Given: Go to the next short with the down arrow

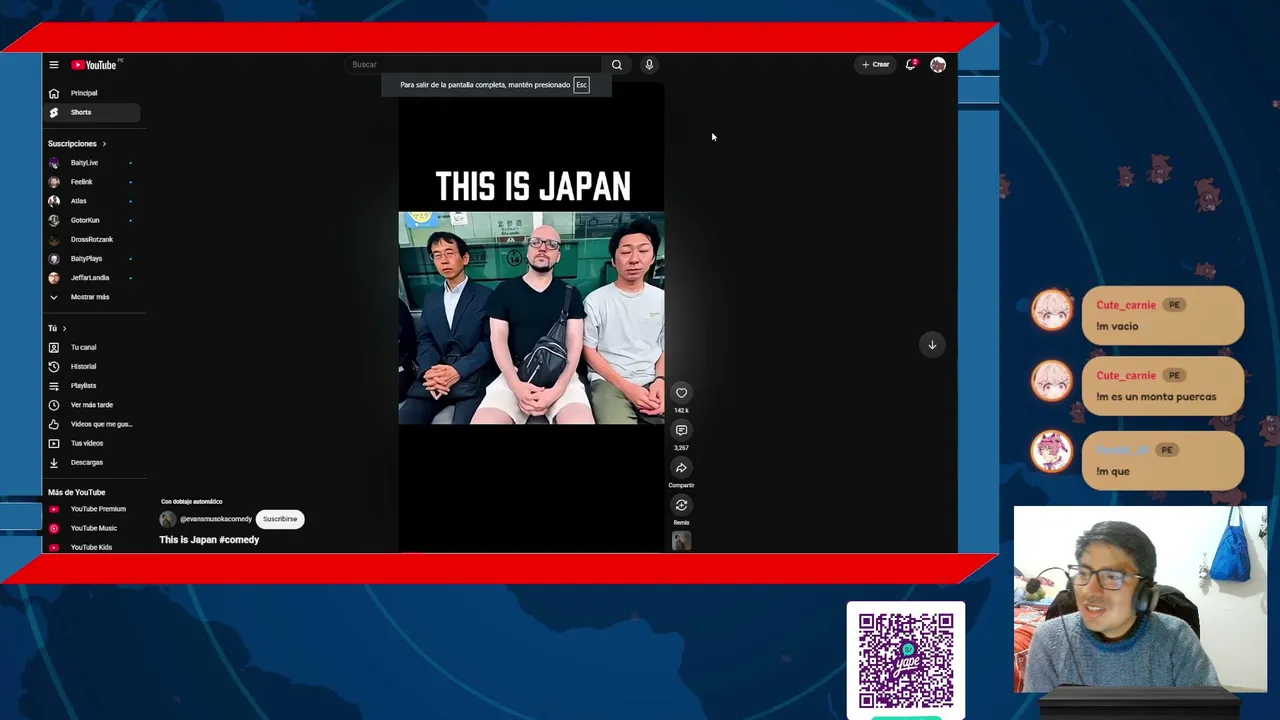Looking at the screenshot, I should pyautogui.click(x=932, y=345).
